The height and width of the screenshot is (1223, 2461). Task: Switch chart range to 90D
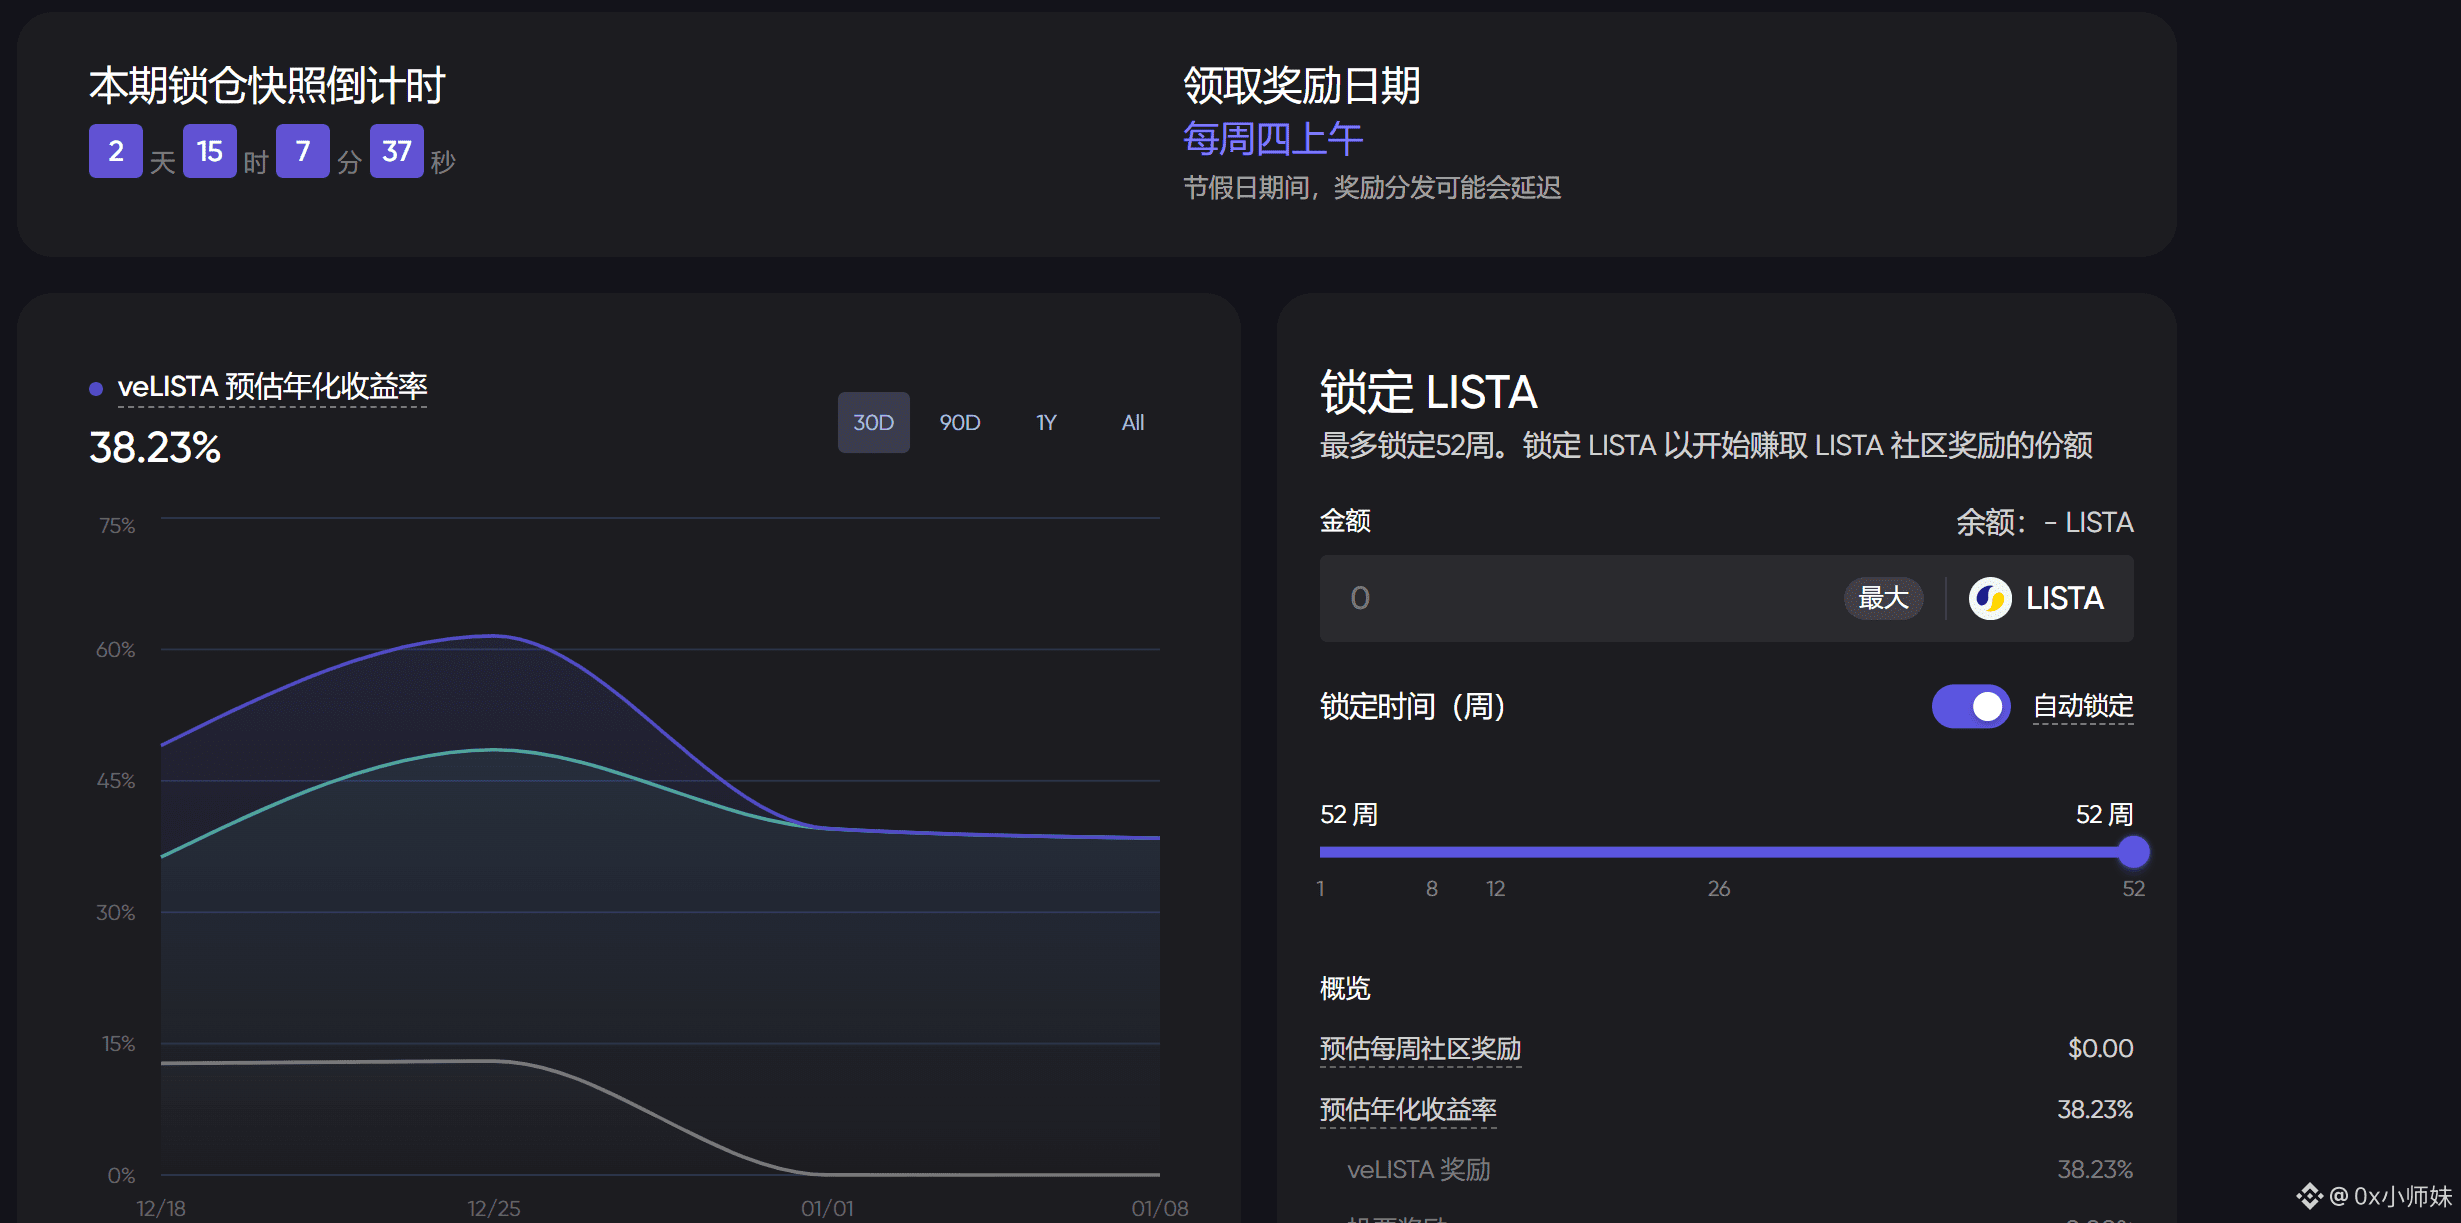coord(959,422)
